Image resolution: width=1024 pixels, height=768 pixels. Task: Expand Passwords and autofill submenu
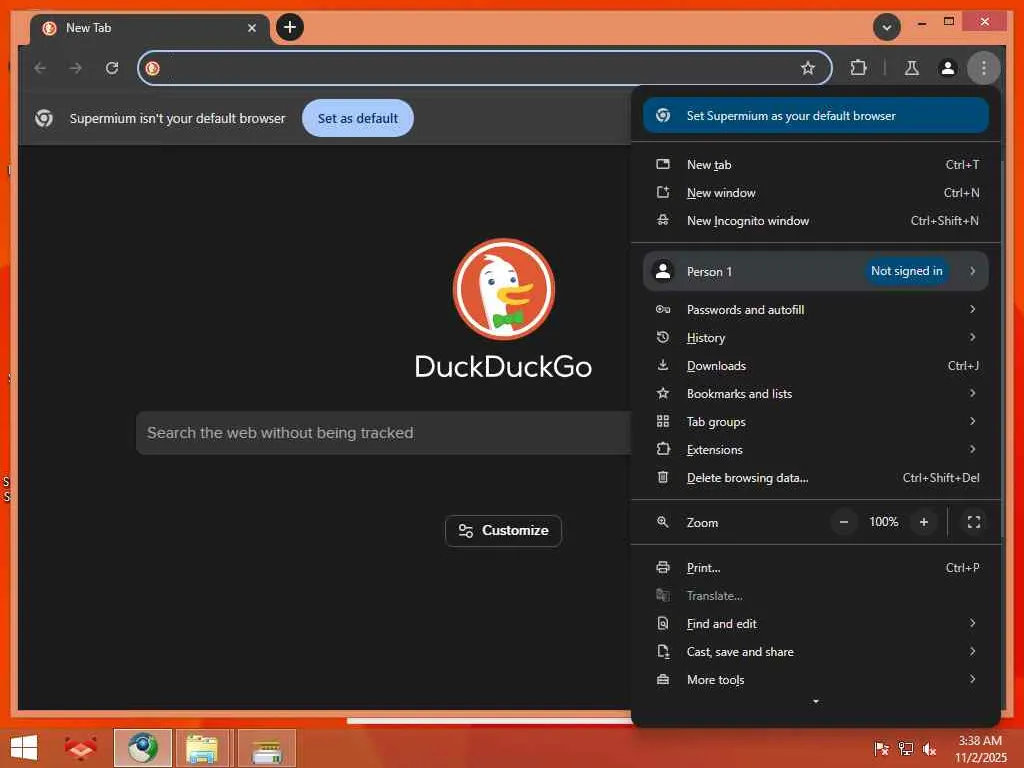tap(816, 310)
